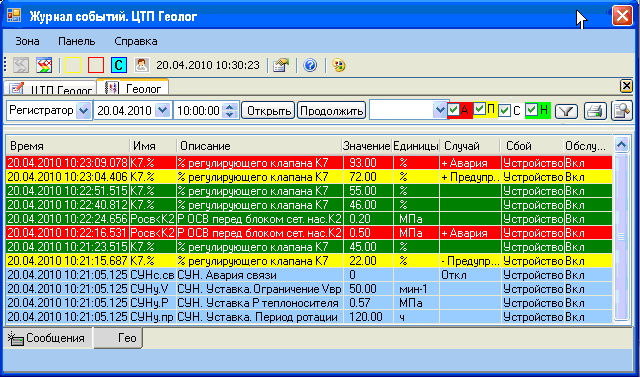Select the row timestamped 10:21:23.515
Screen dimensions: 640x377
pos(309,247)
